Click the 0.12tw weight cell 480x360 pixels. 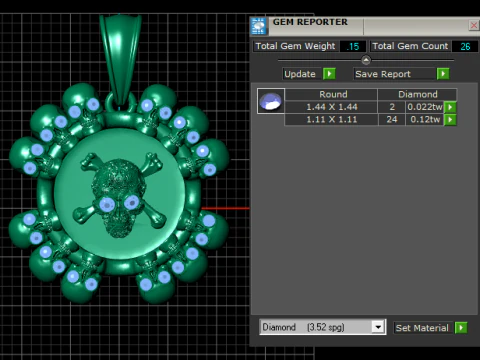[425, 120]
